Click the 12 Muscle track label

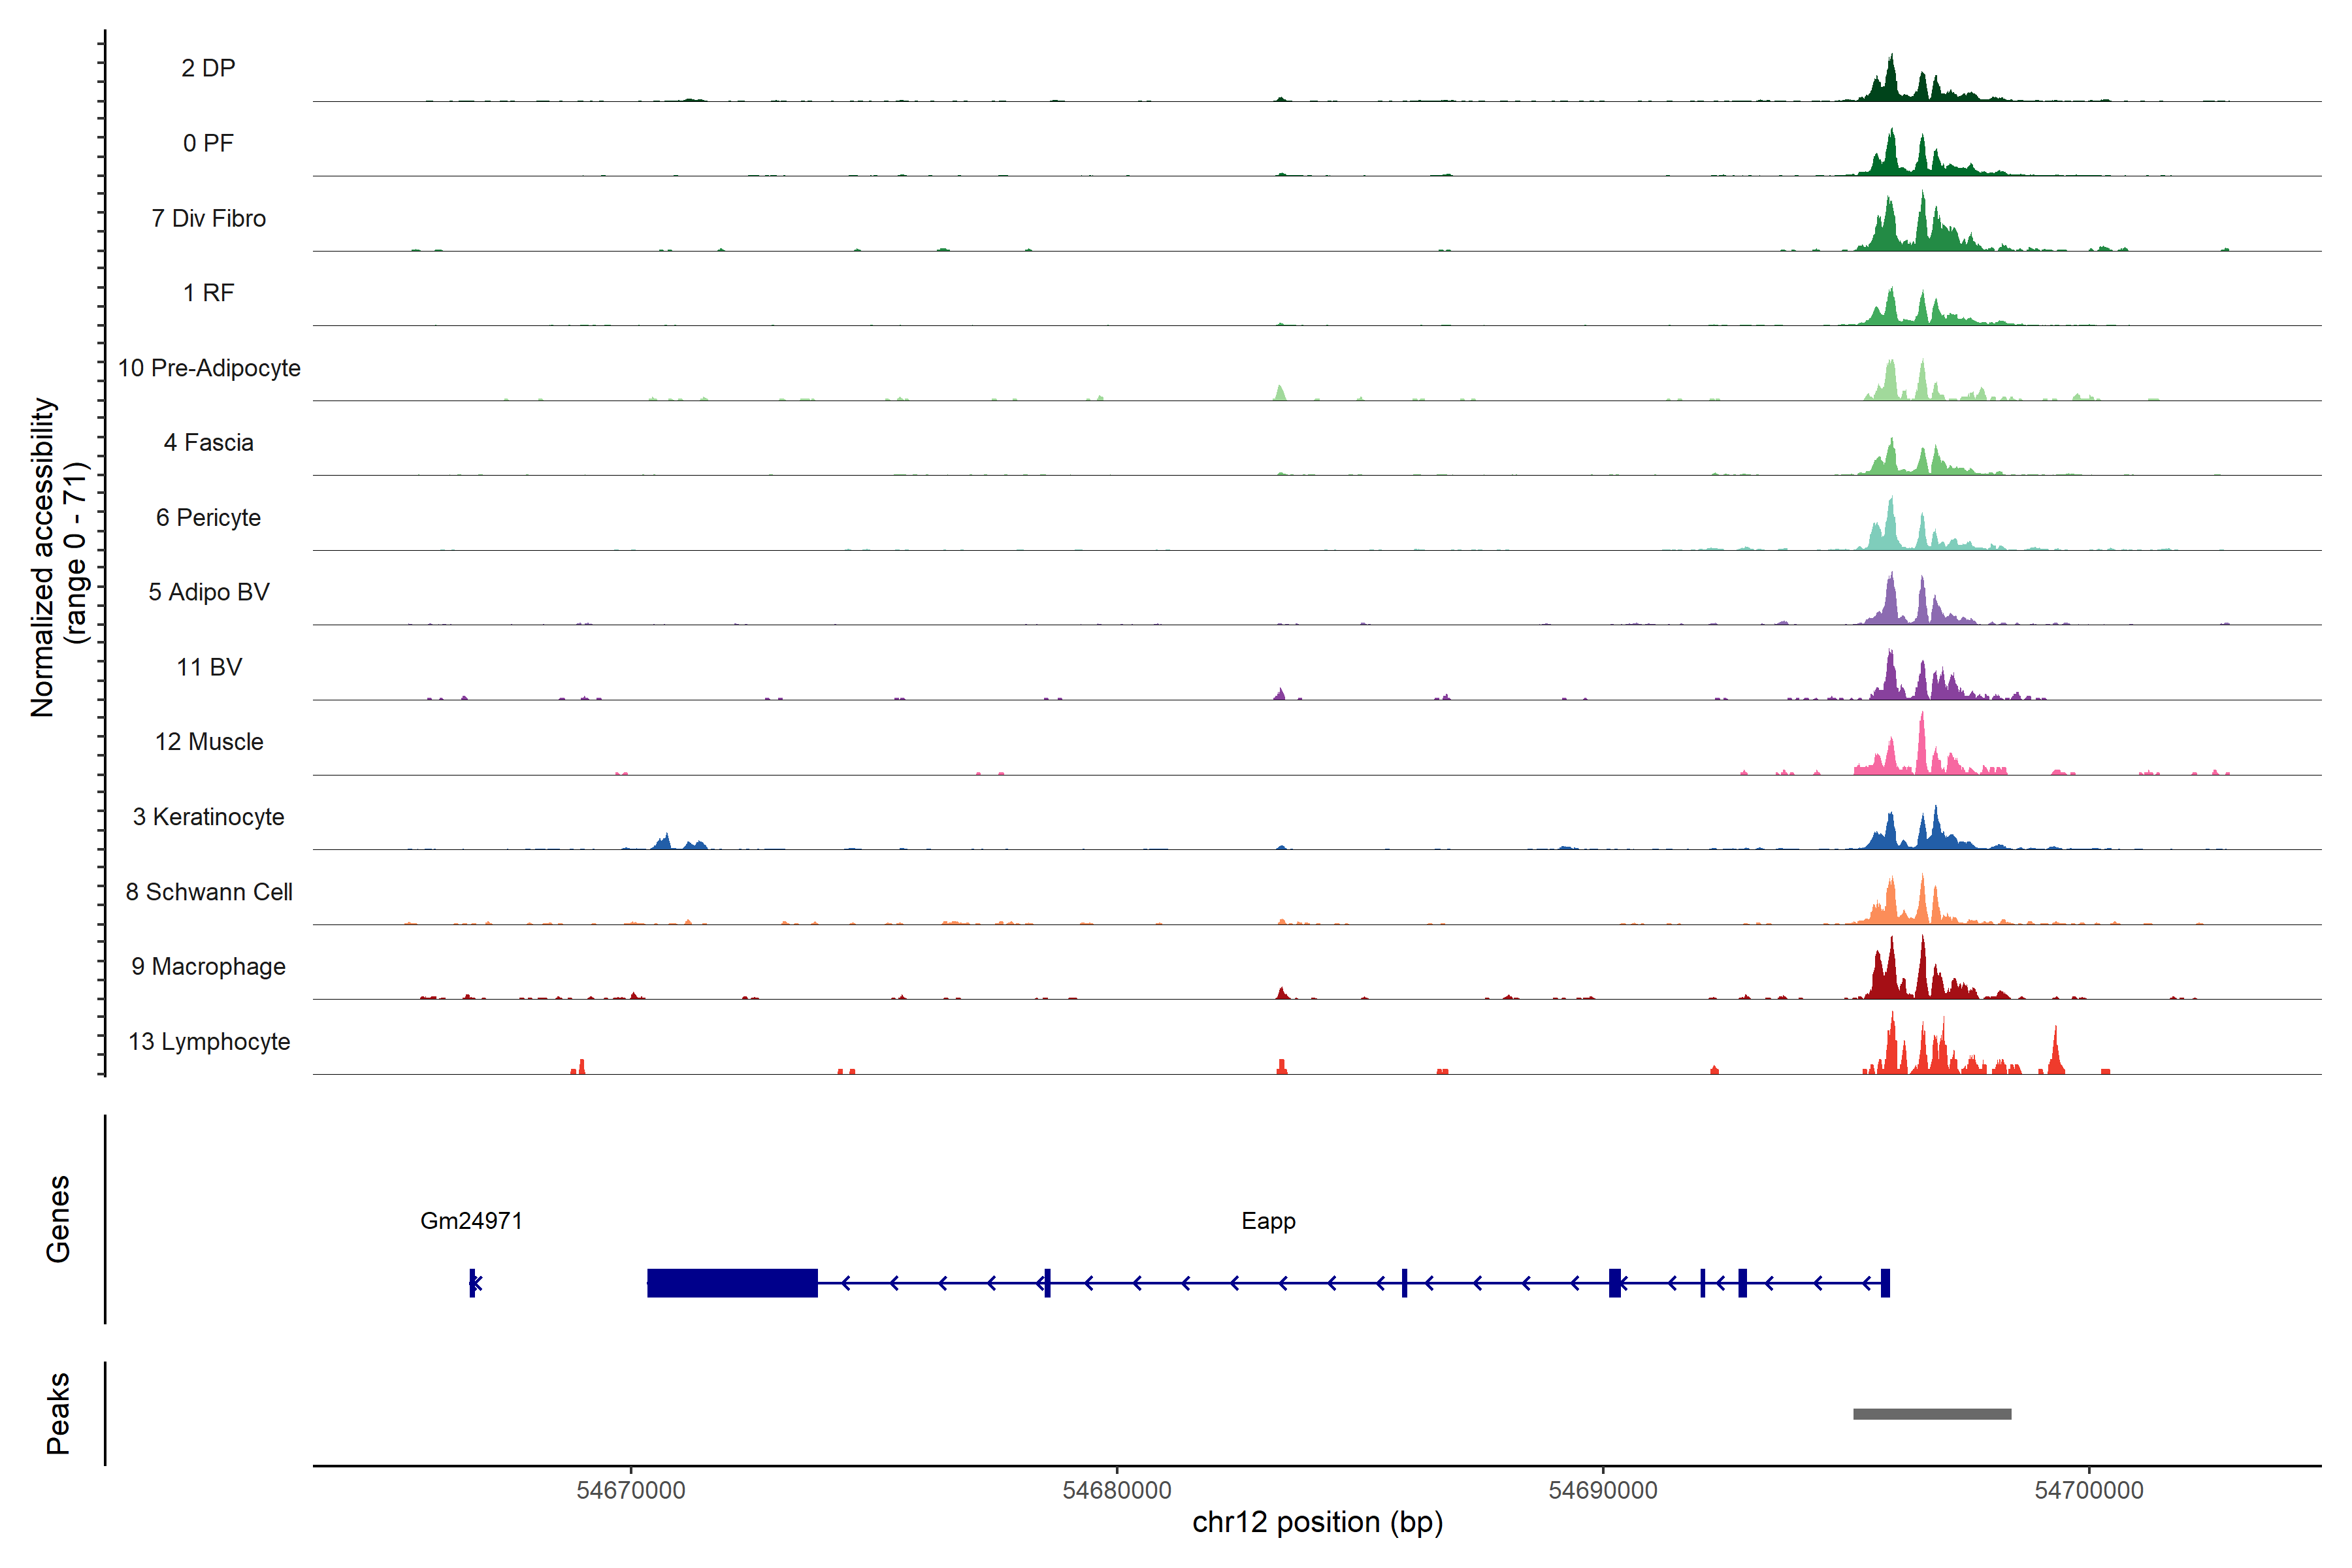(x=208, y=742)
